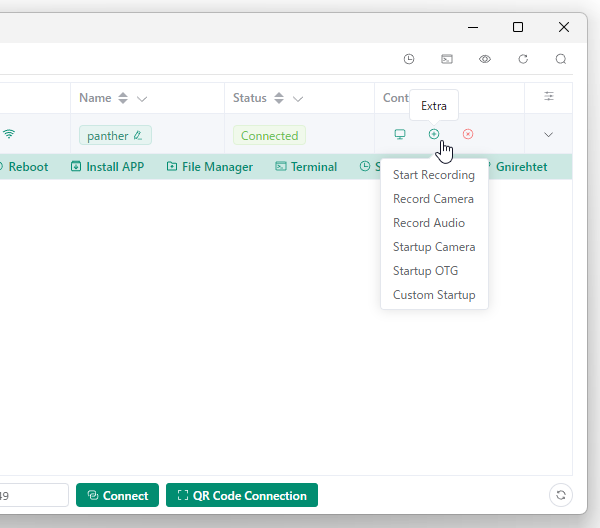Click the panther device name tag
The image size is (600, 528).
(115, 135)
